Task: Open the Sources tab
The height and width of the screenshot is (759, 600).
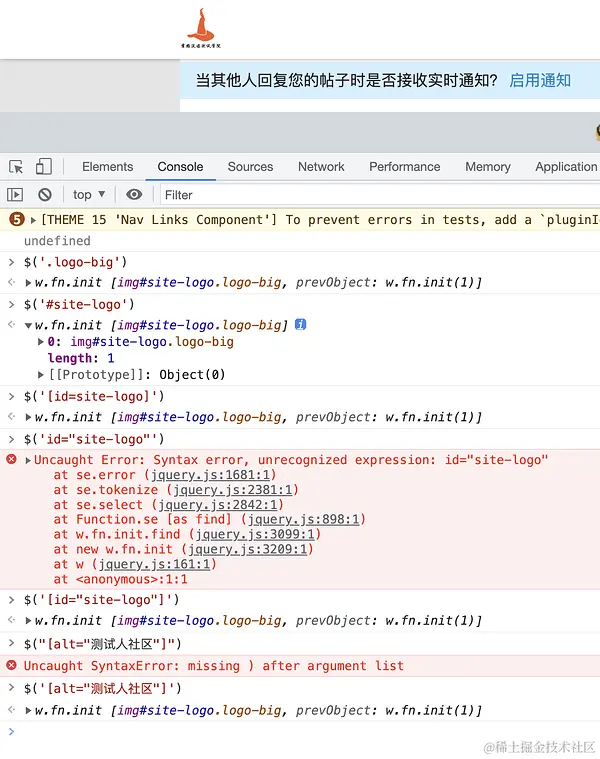Action: coord(250,167)
